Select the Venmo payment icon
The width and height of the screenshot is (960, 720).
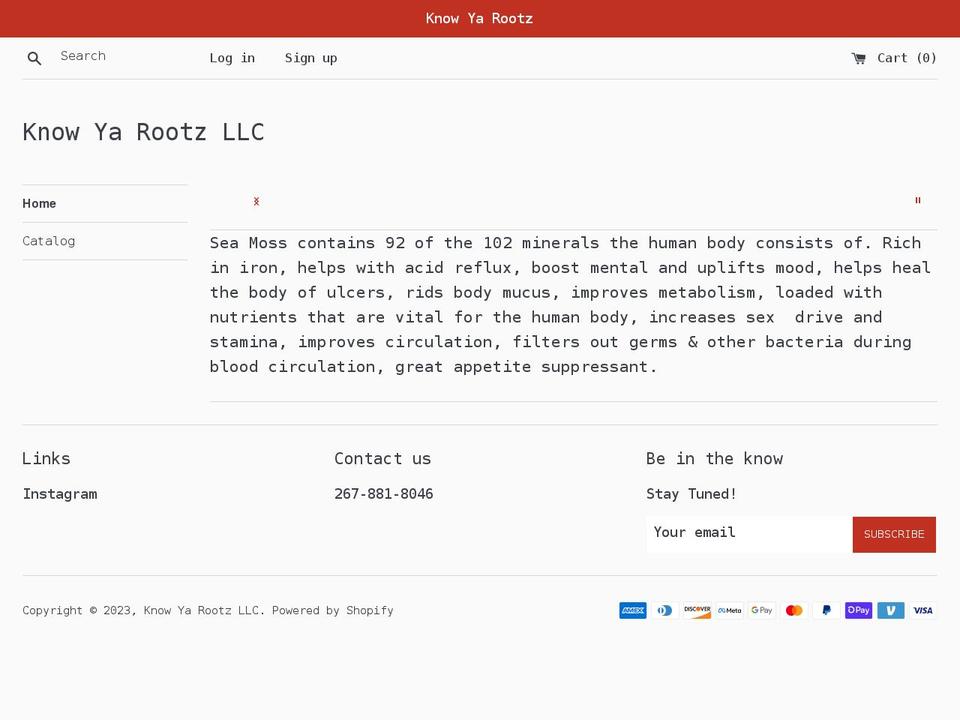890,610
